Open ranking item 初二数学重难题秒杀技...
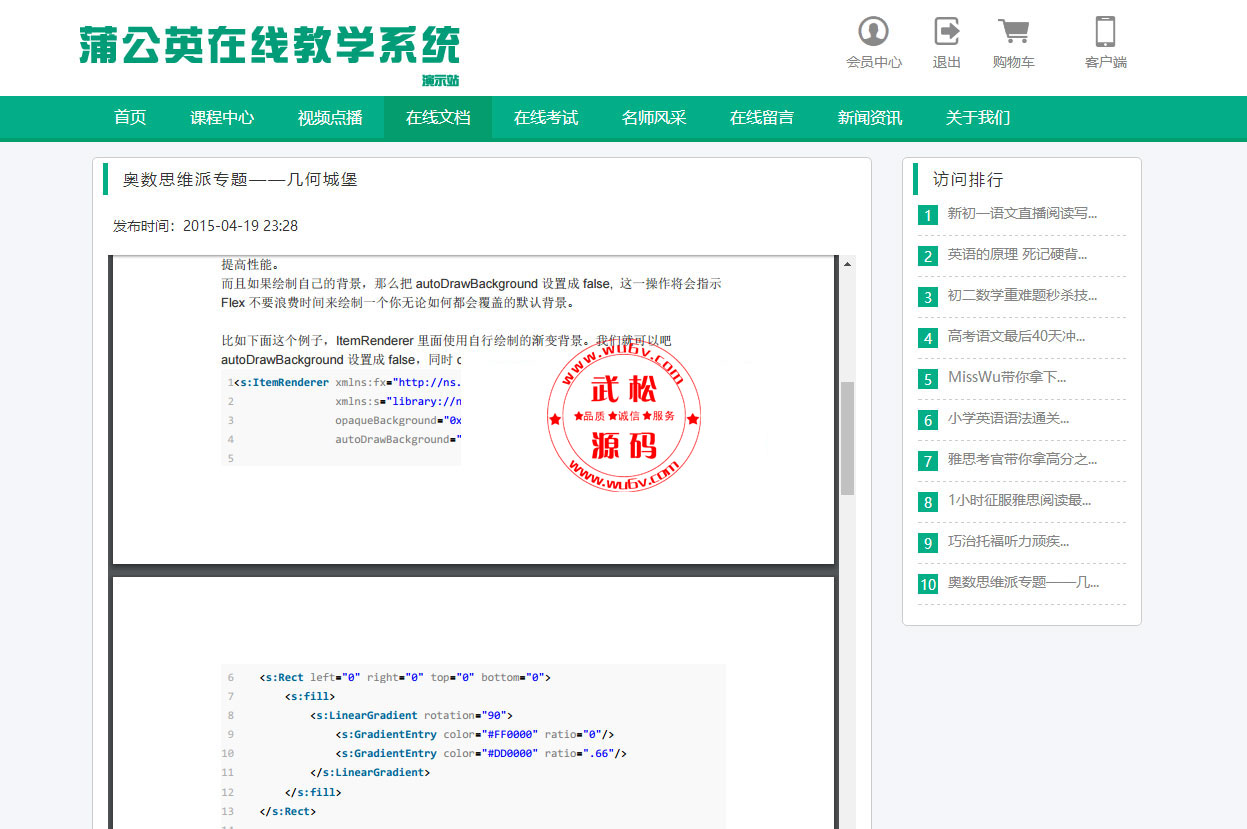1247x829 pixels. click(x=1022, y=295)
